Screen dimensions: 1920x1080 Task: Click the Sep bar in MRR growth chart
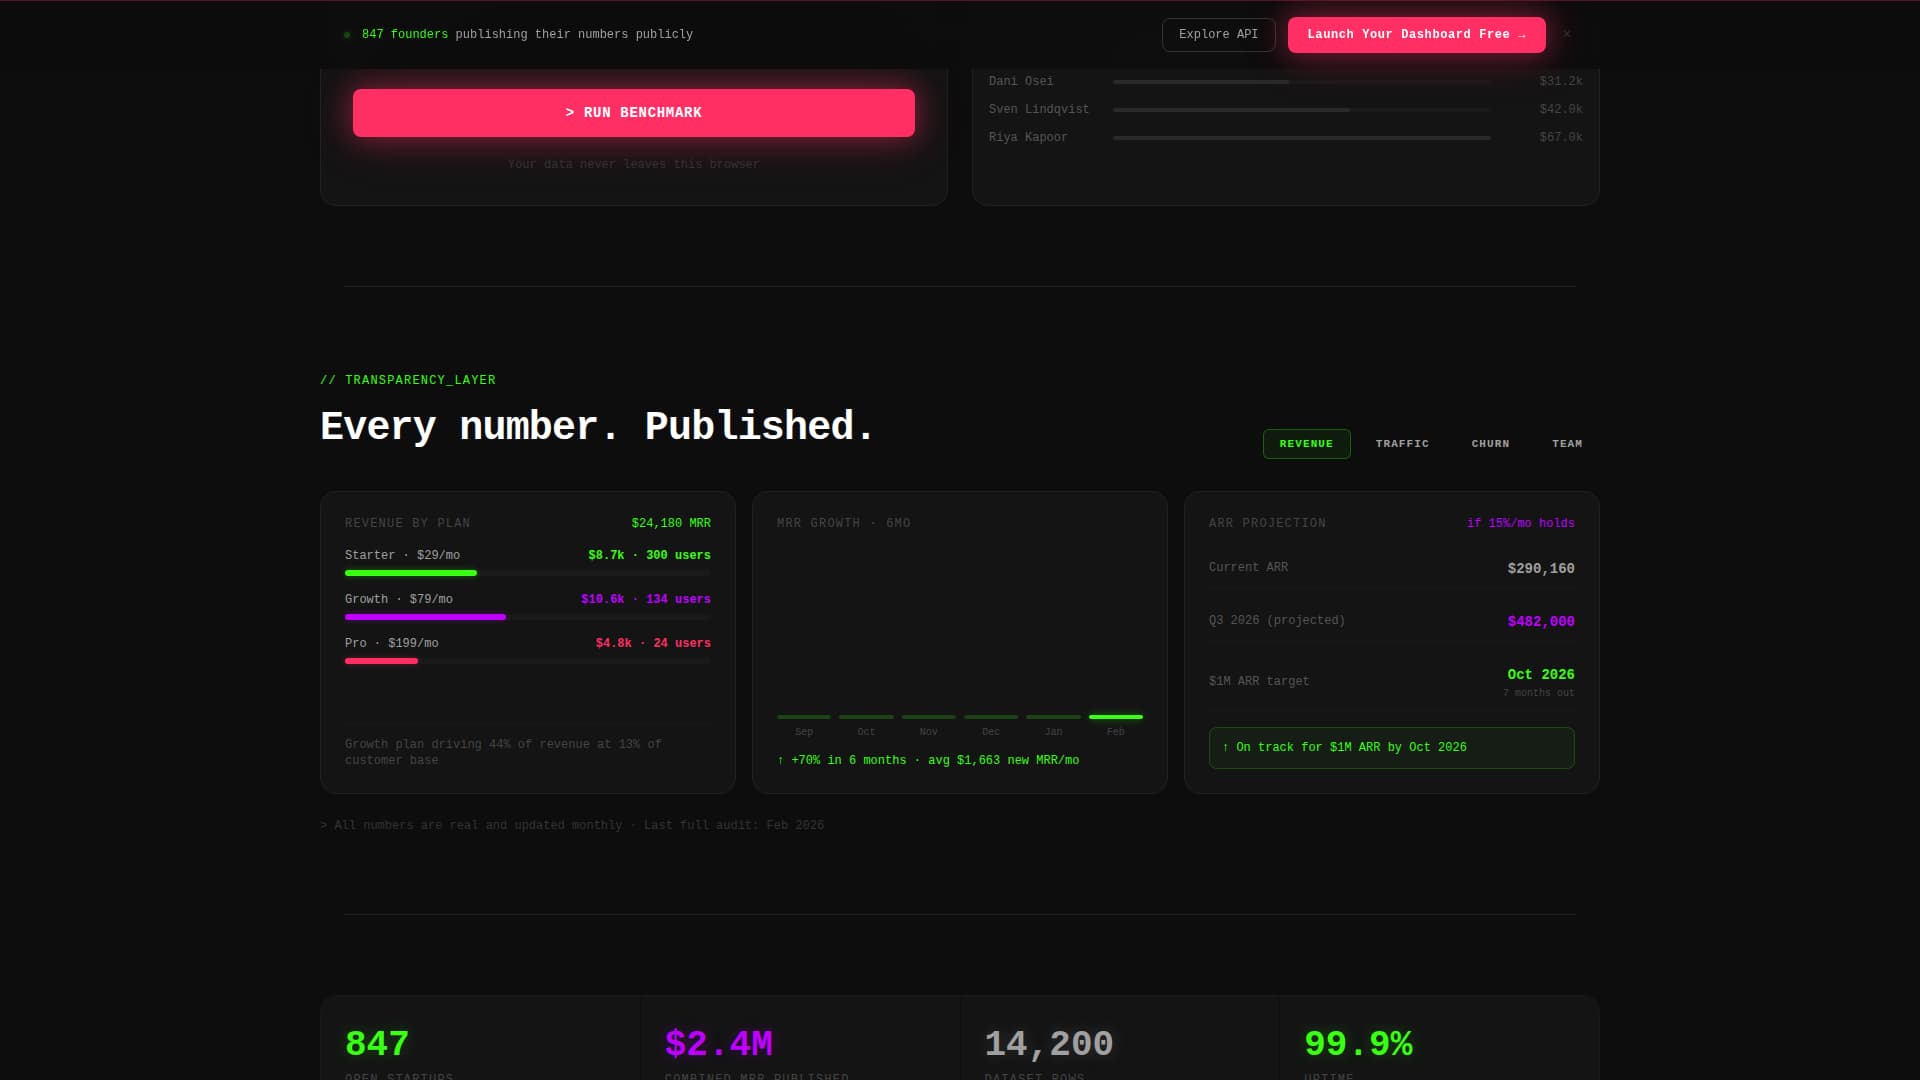tap(804, 717)
